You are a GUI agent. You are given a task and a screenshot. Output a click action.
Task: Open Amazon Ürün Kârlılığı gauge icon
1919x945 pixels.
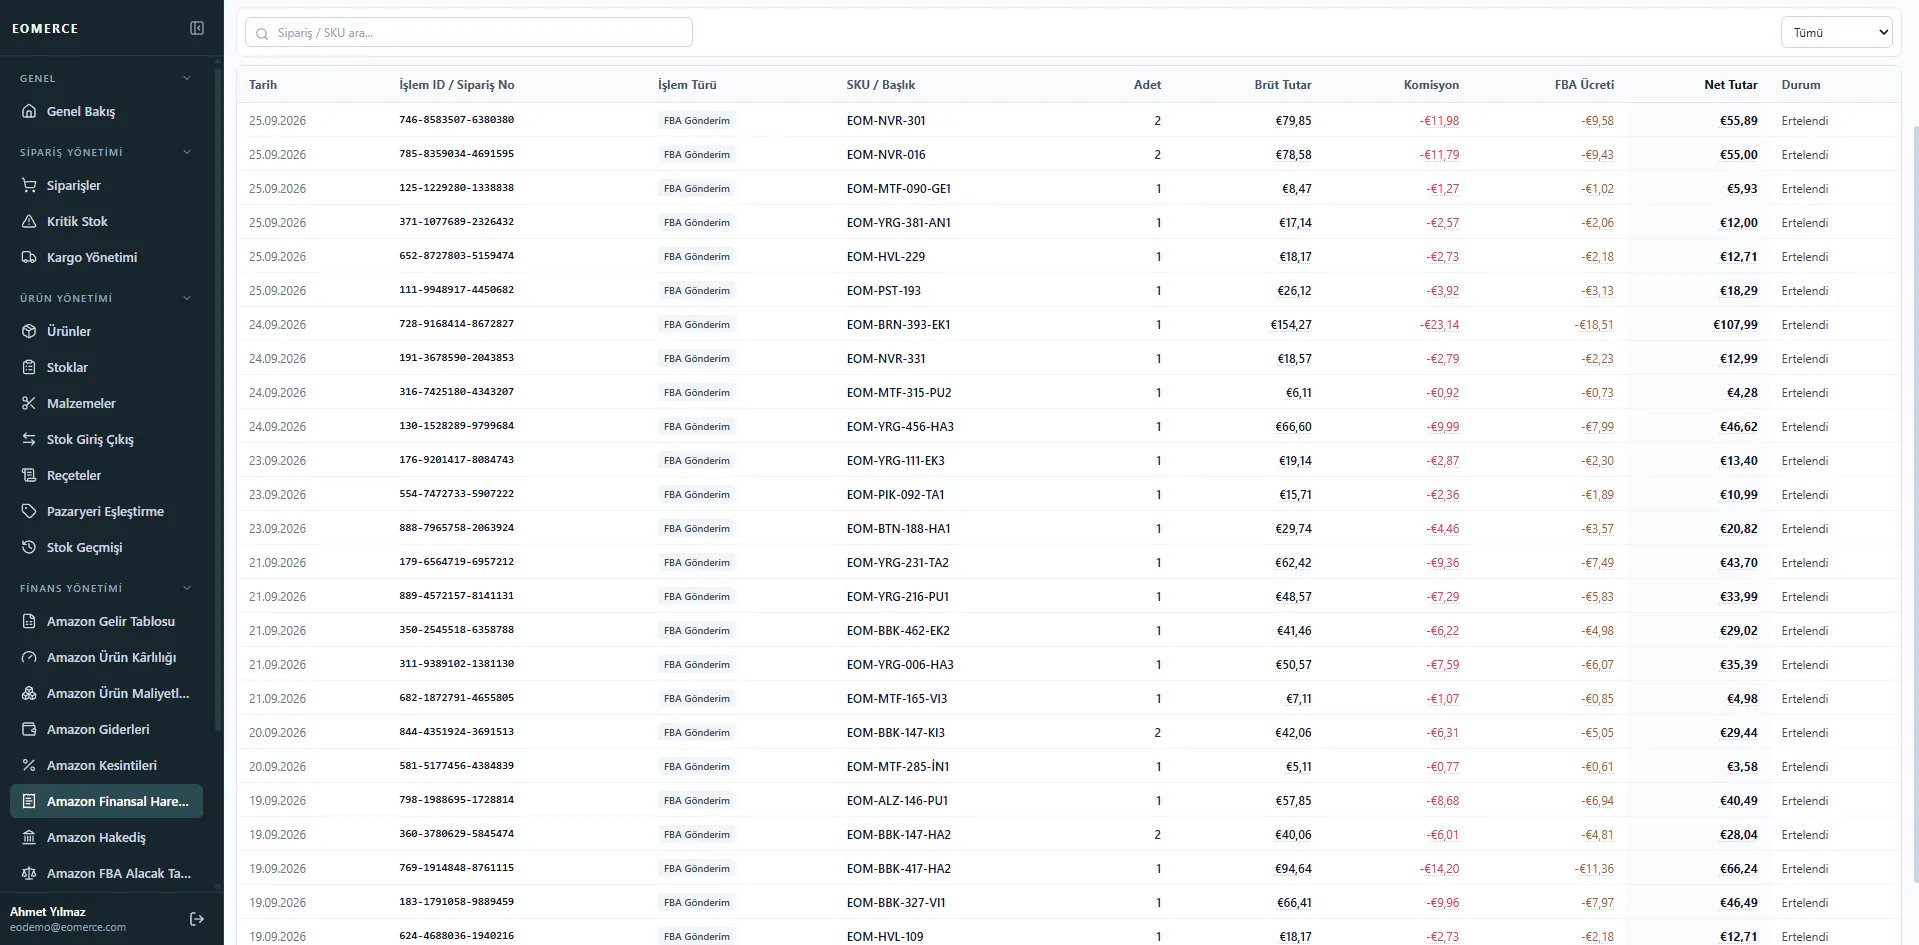[29, 657]
